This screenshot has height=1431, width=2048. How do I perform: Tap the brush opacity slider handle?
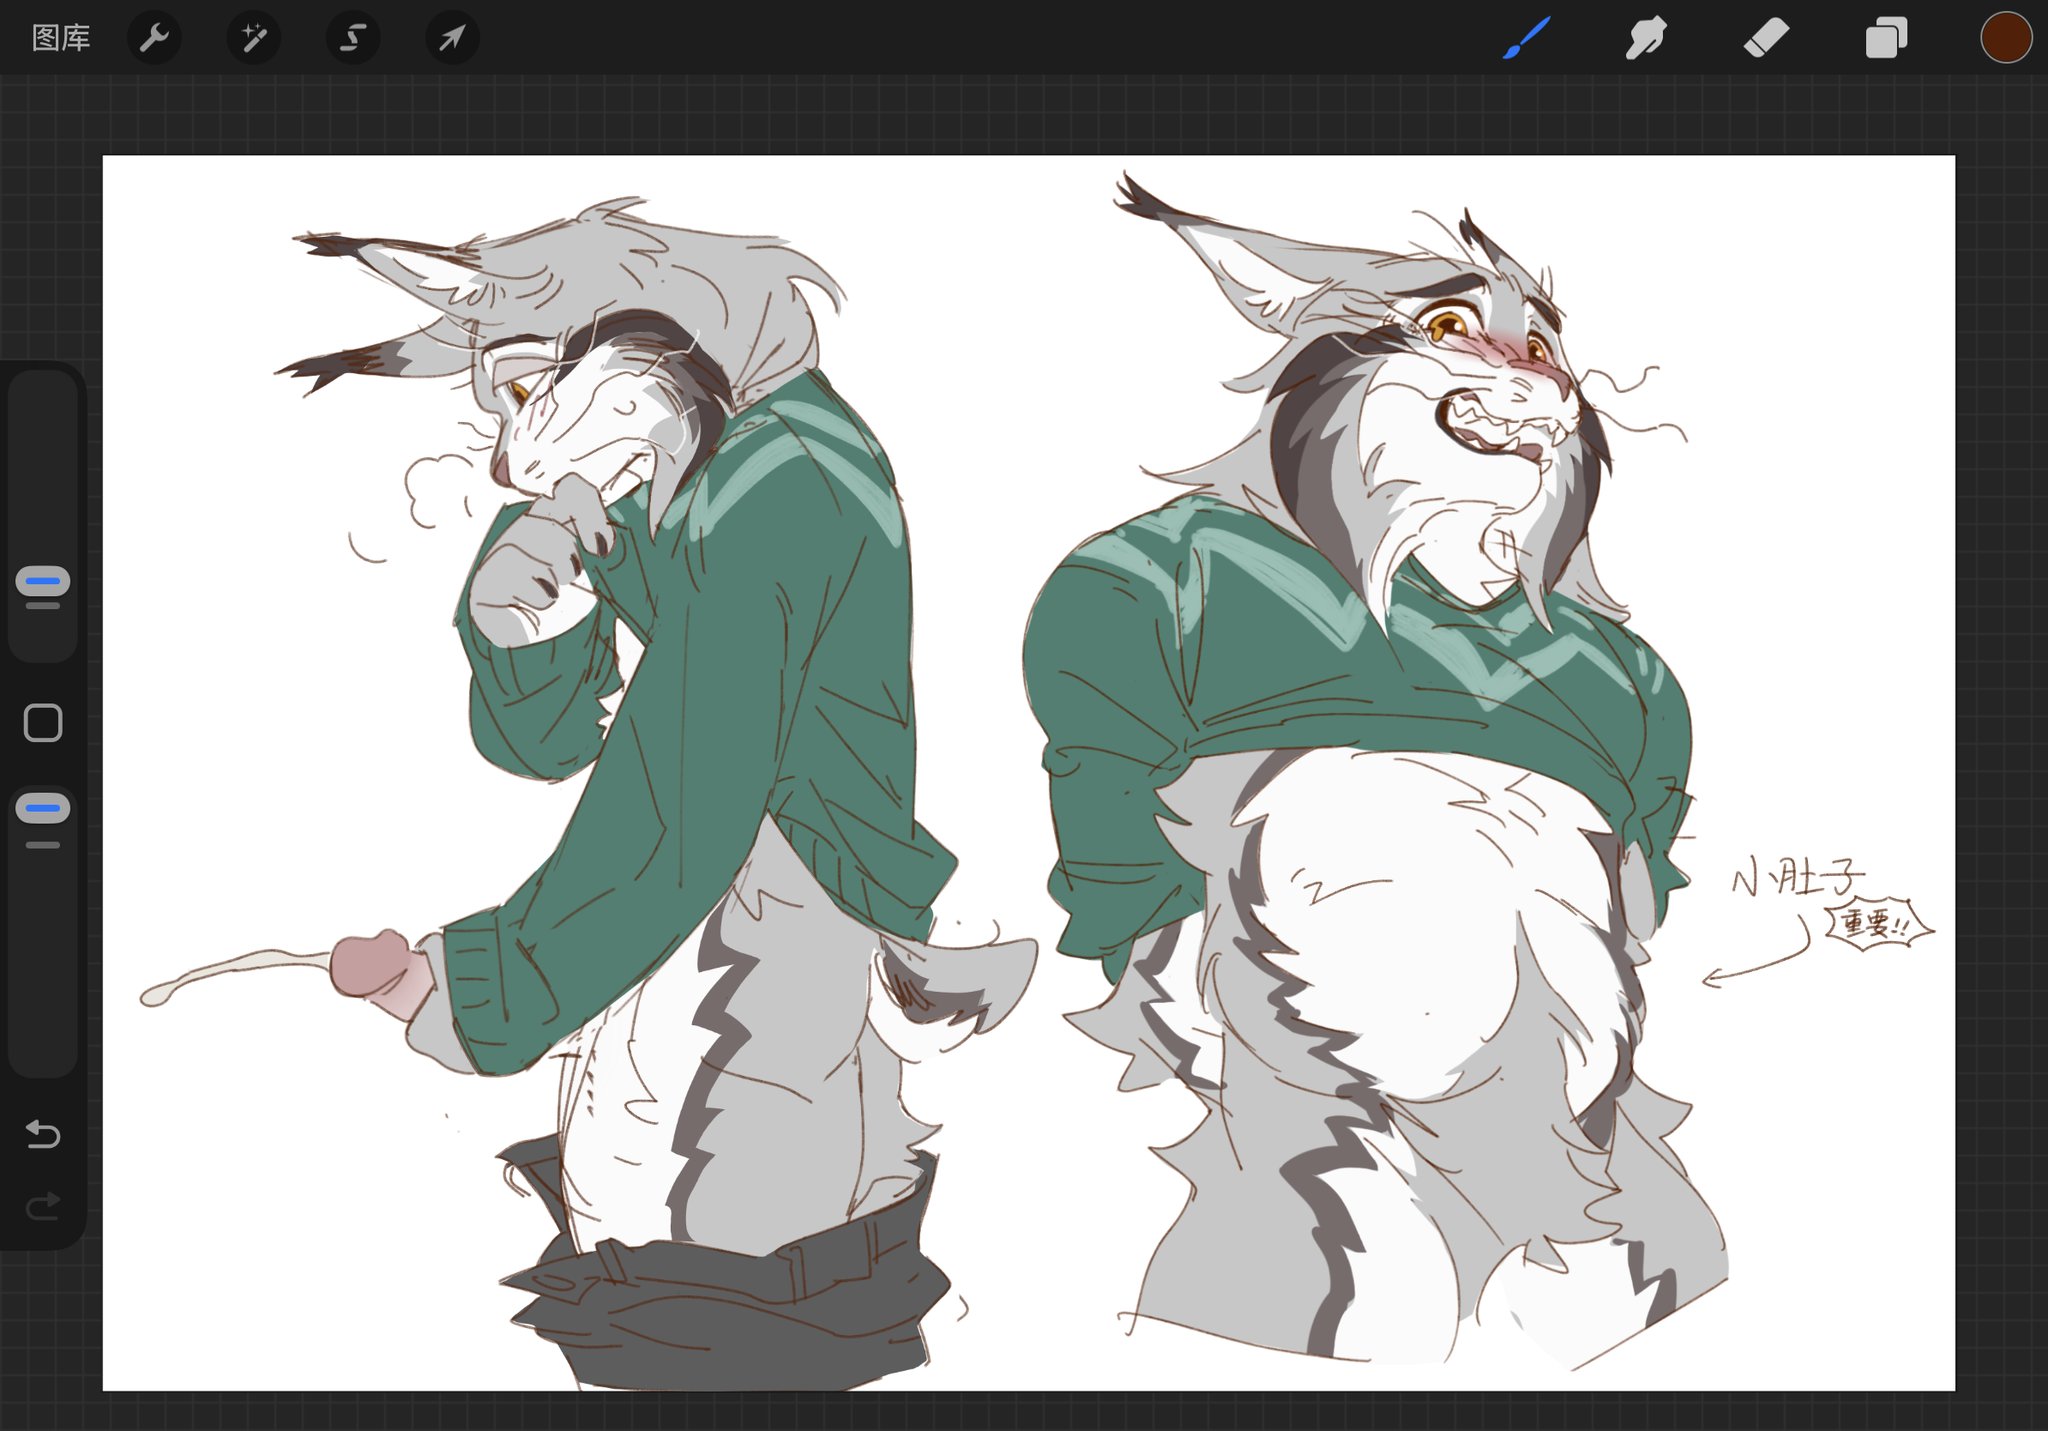(43, 808)
